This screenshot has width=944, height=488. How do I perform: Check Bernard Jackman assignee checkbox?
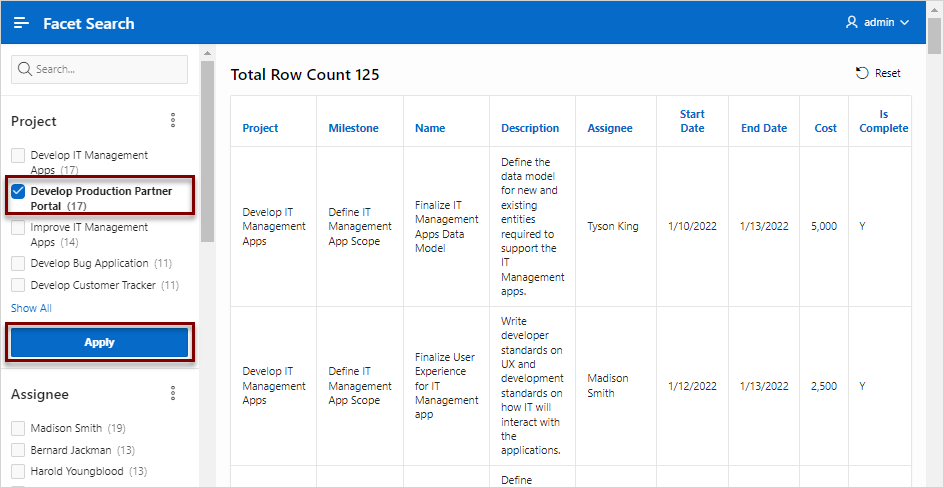[x=19, y=450]
